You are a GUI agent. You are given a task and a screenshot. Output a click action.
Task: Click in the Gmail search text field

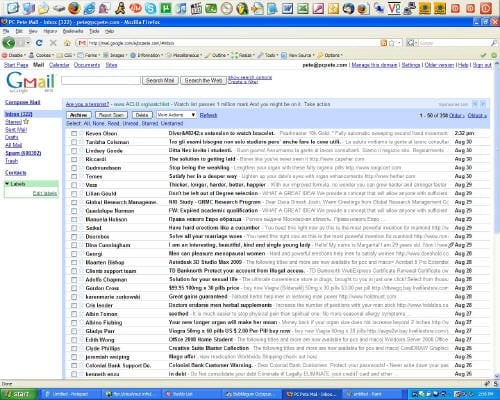pos(101,80)
